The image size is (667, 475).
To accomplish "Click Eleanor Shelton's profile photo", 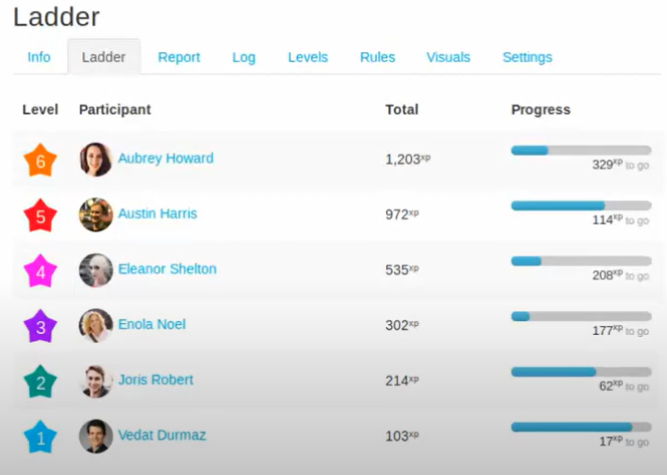I will point(96,270).
